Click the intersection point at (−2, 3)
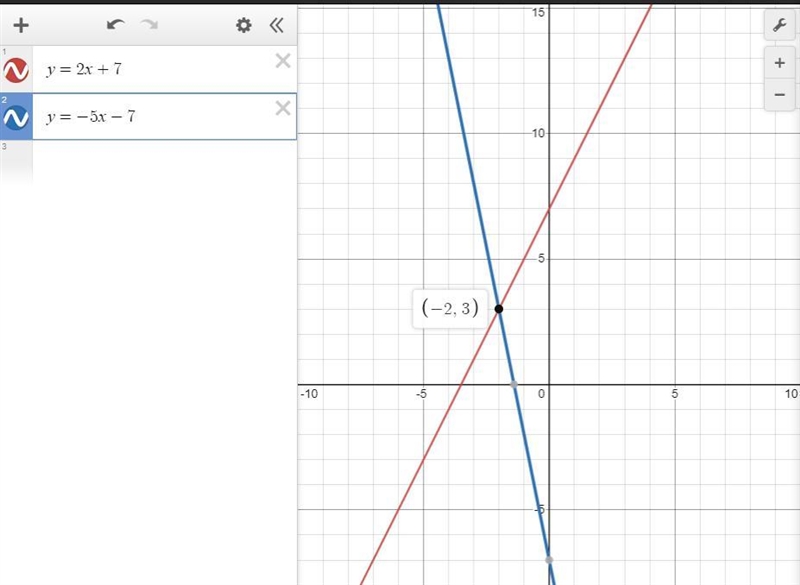Image resolution: width=800 pixels, height=585 pixels. pyautogui.click(x=499, y=309)
